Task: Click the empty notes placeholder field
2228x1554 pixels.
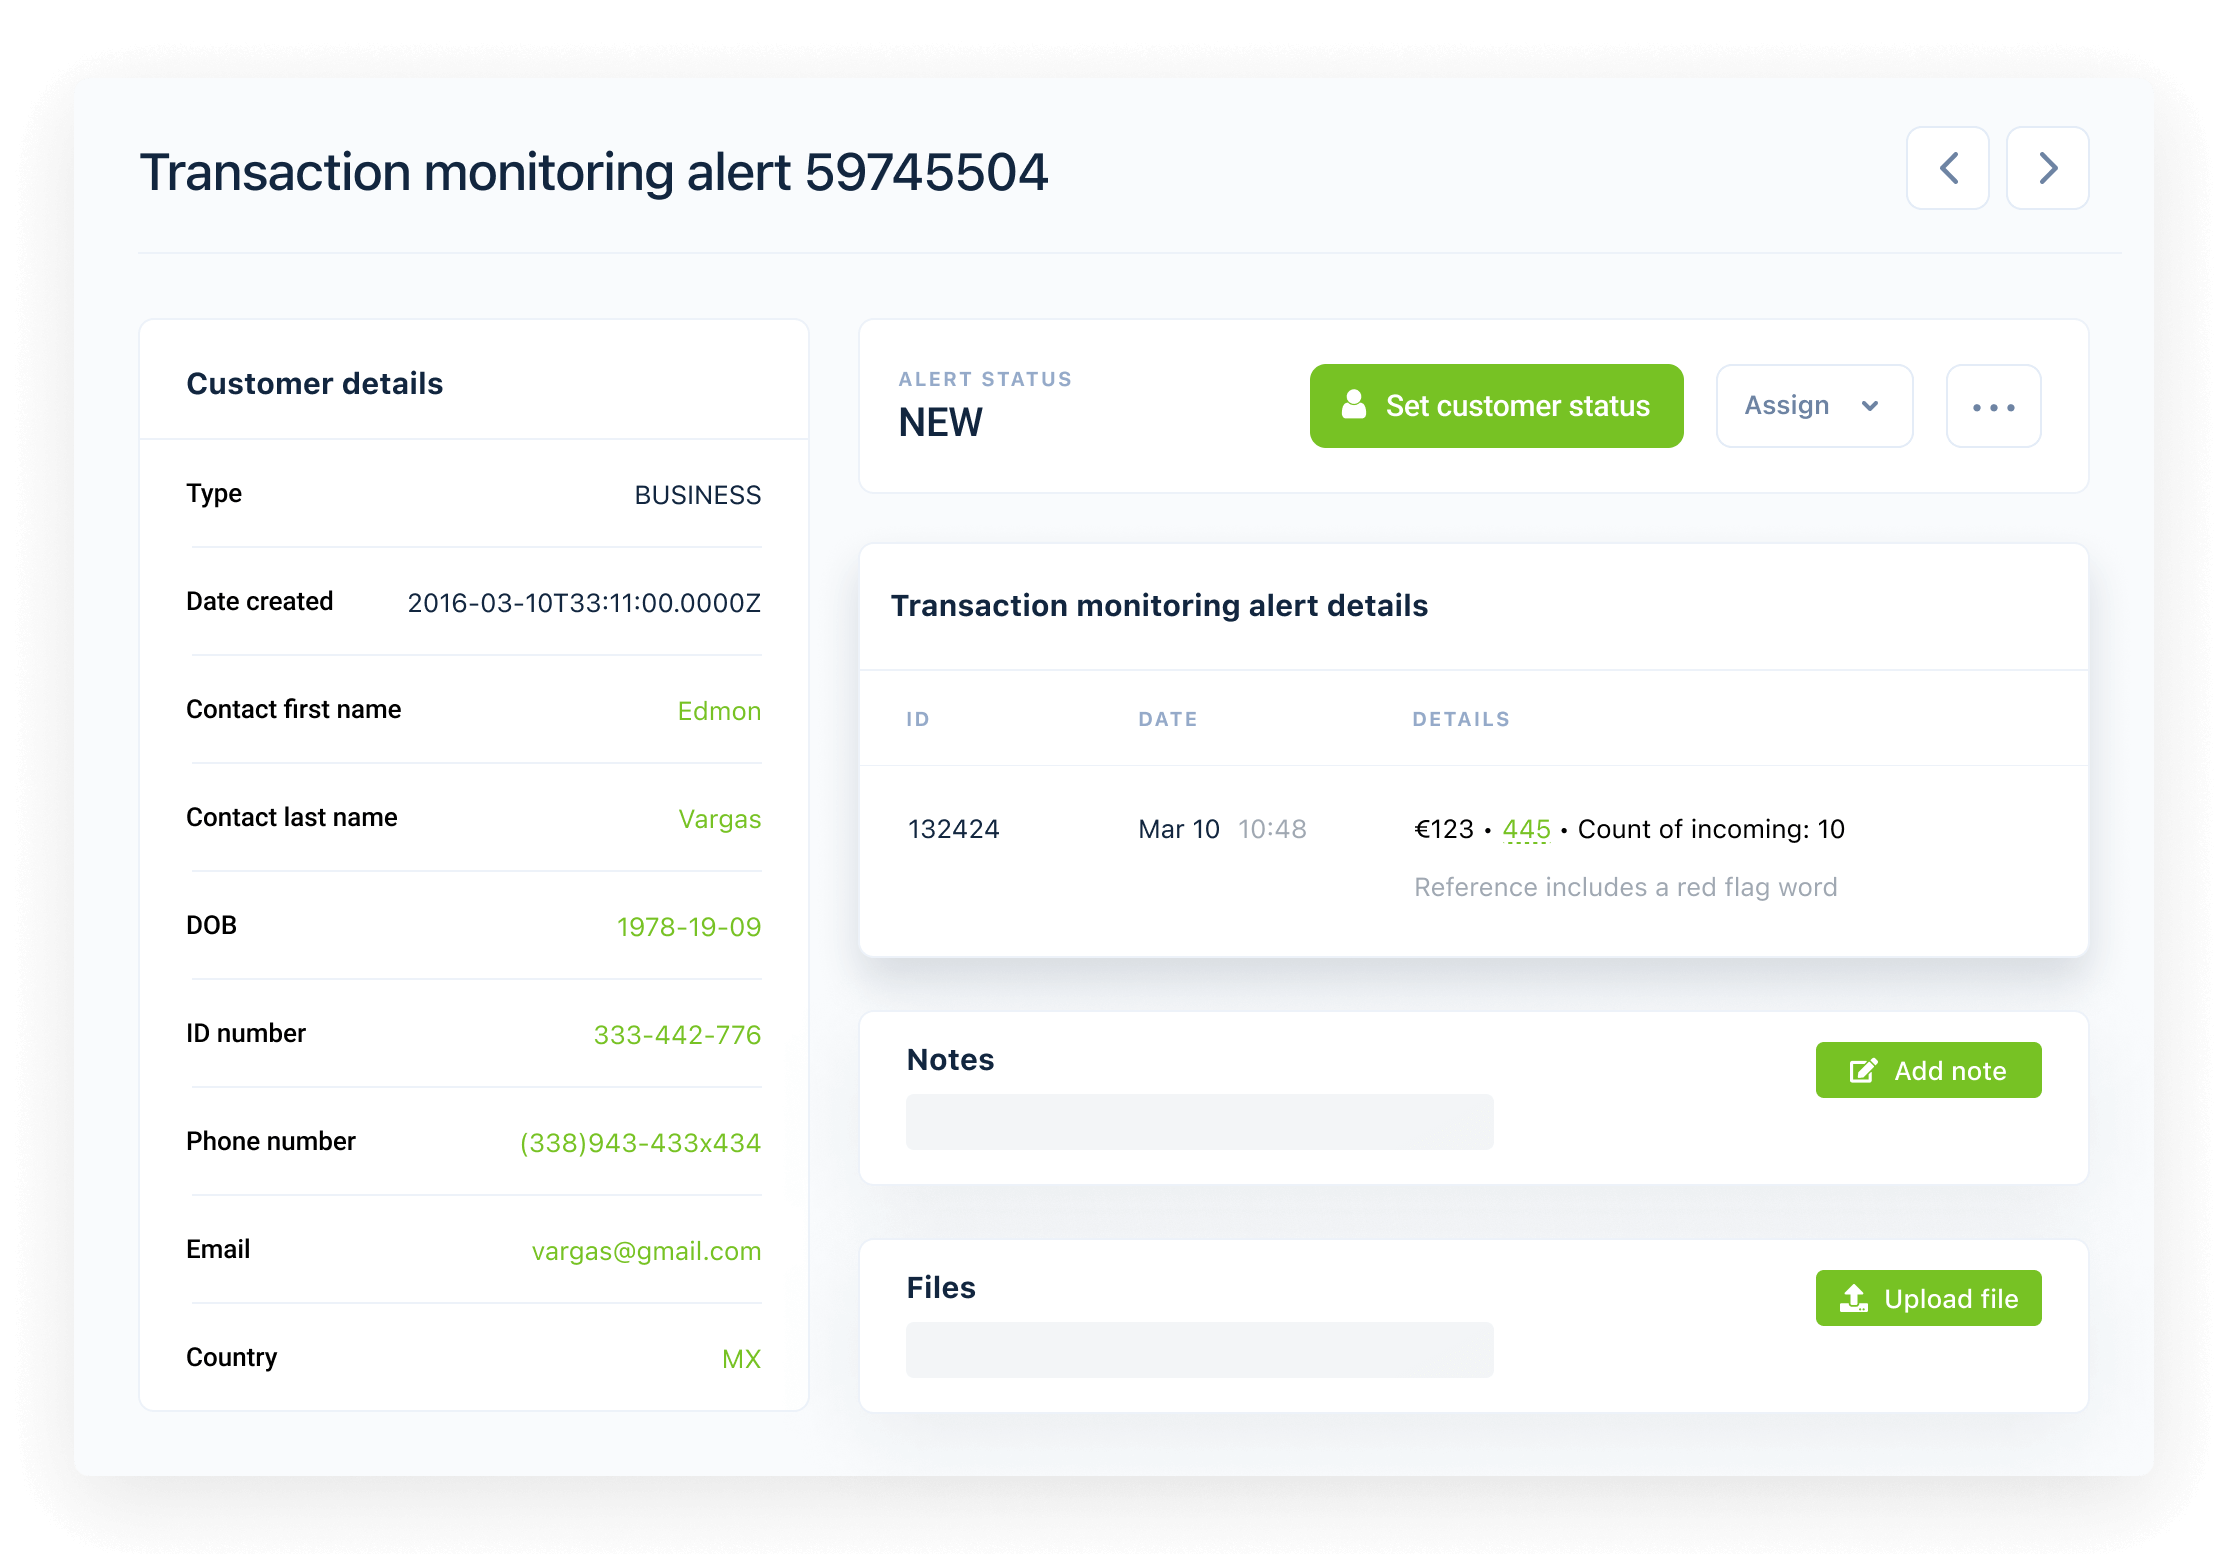Action: coord(1199,1121)
